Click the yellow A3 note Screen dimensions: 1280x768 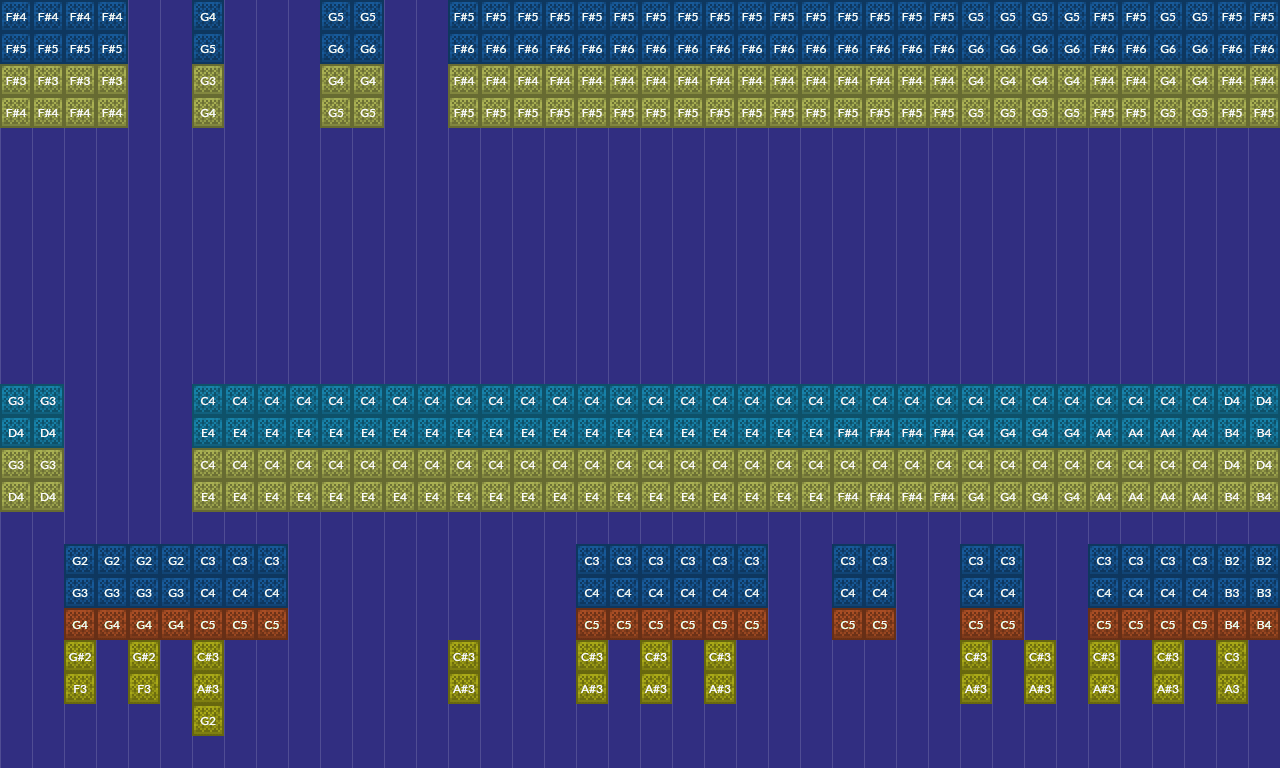tap(1232, 688)
